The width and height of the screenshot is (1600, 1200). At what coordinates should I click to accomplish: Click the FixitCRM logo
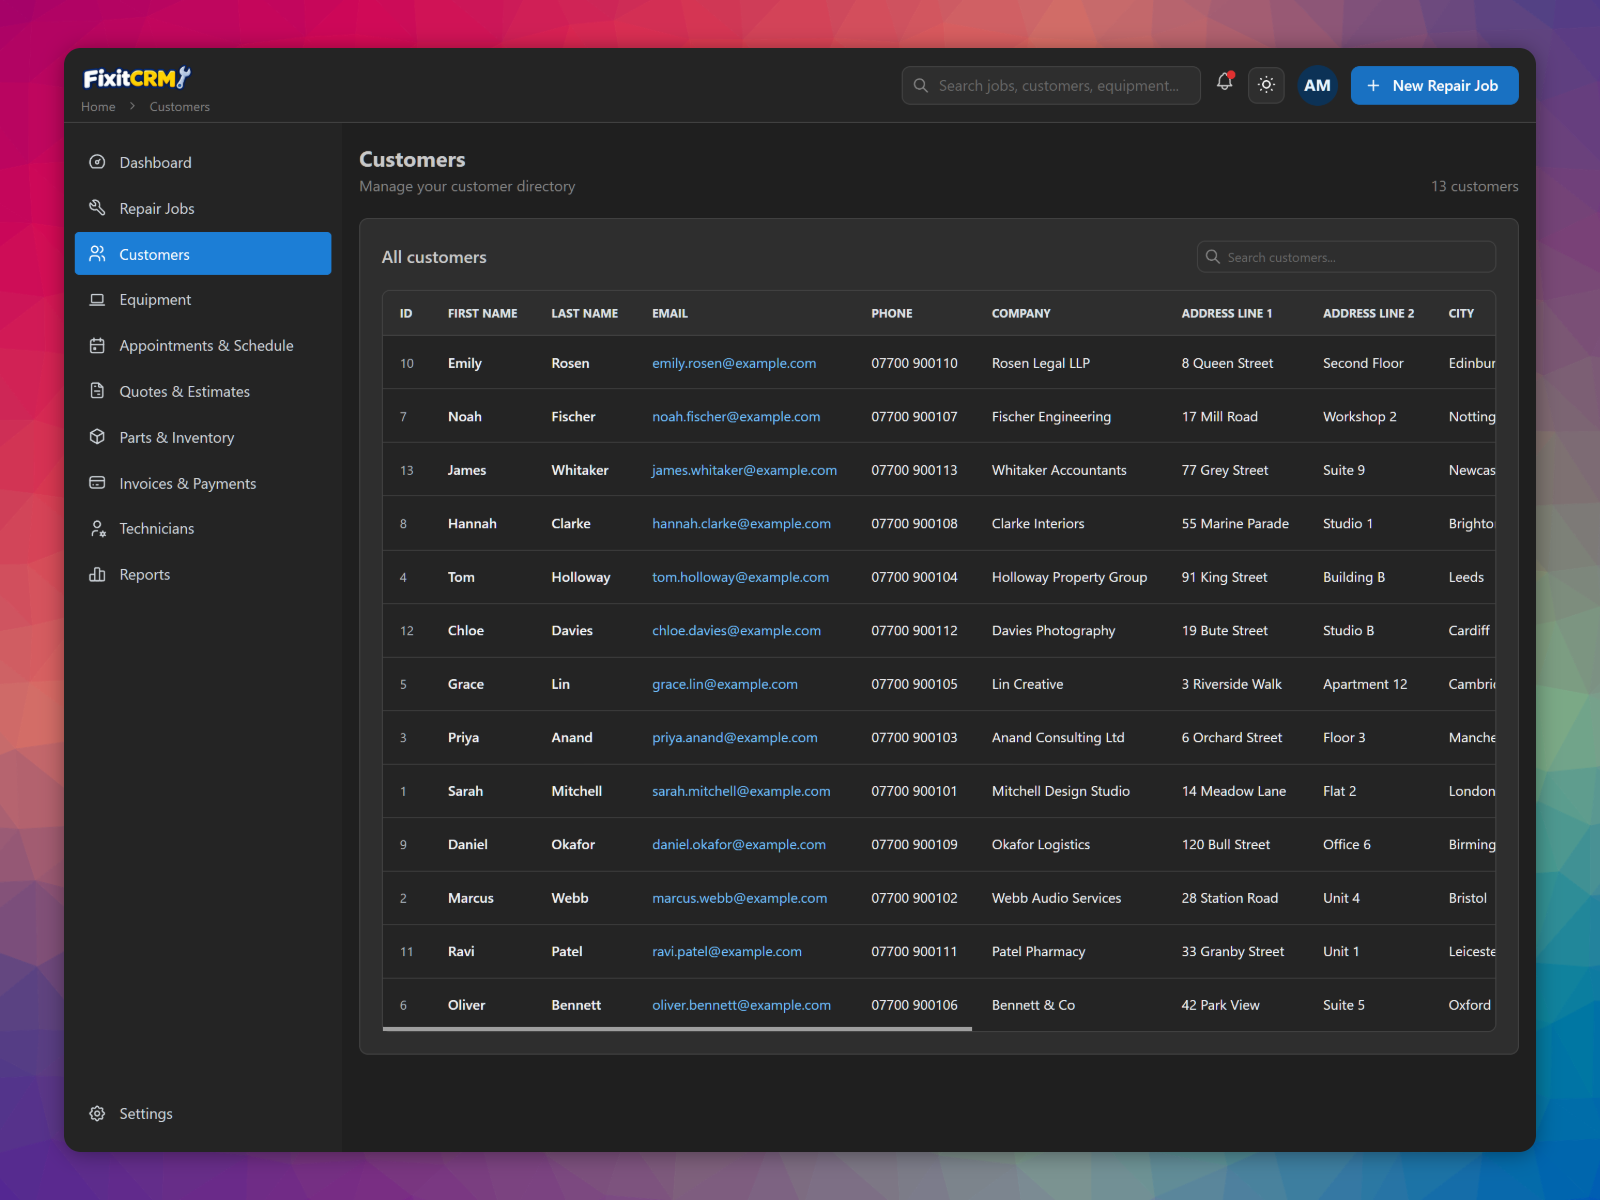(136, 78)
